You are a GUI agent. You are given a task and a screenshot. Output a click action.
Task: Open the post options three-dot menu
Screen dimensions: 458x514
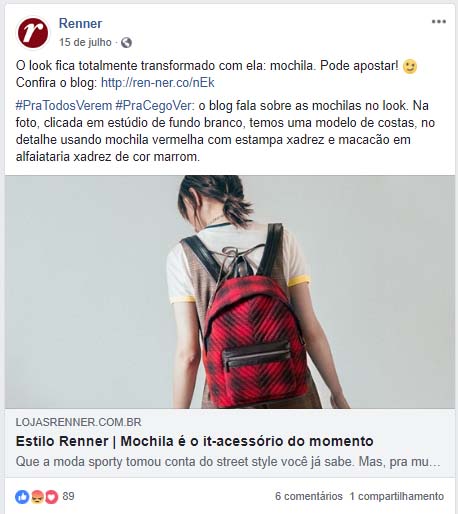[439, 22]
